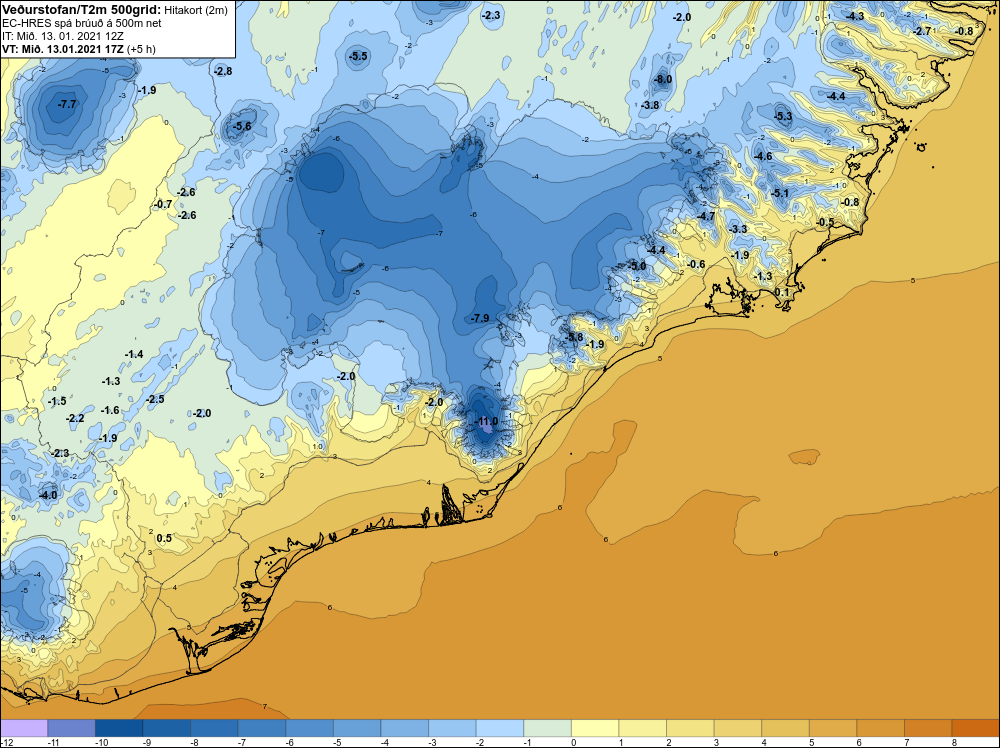The height and width of the screenshot is (748, 1000).
Task: Click the '-3.8' temperature label
Action: [x=651, y=105]
